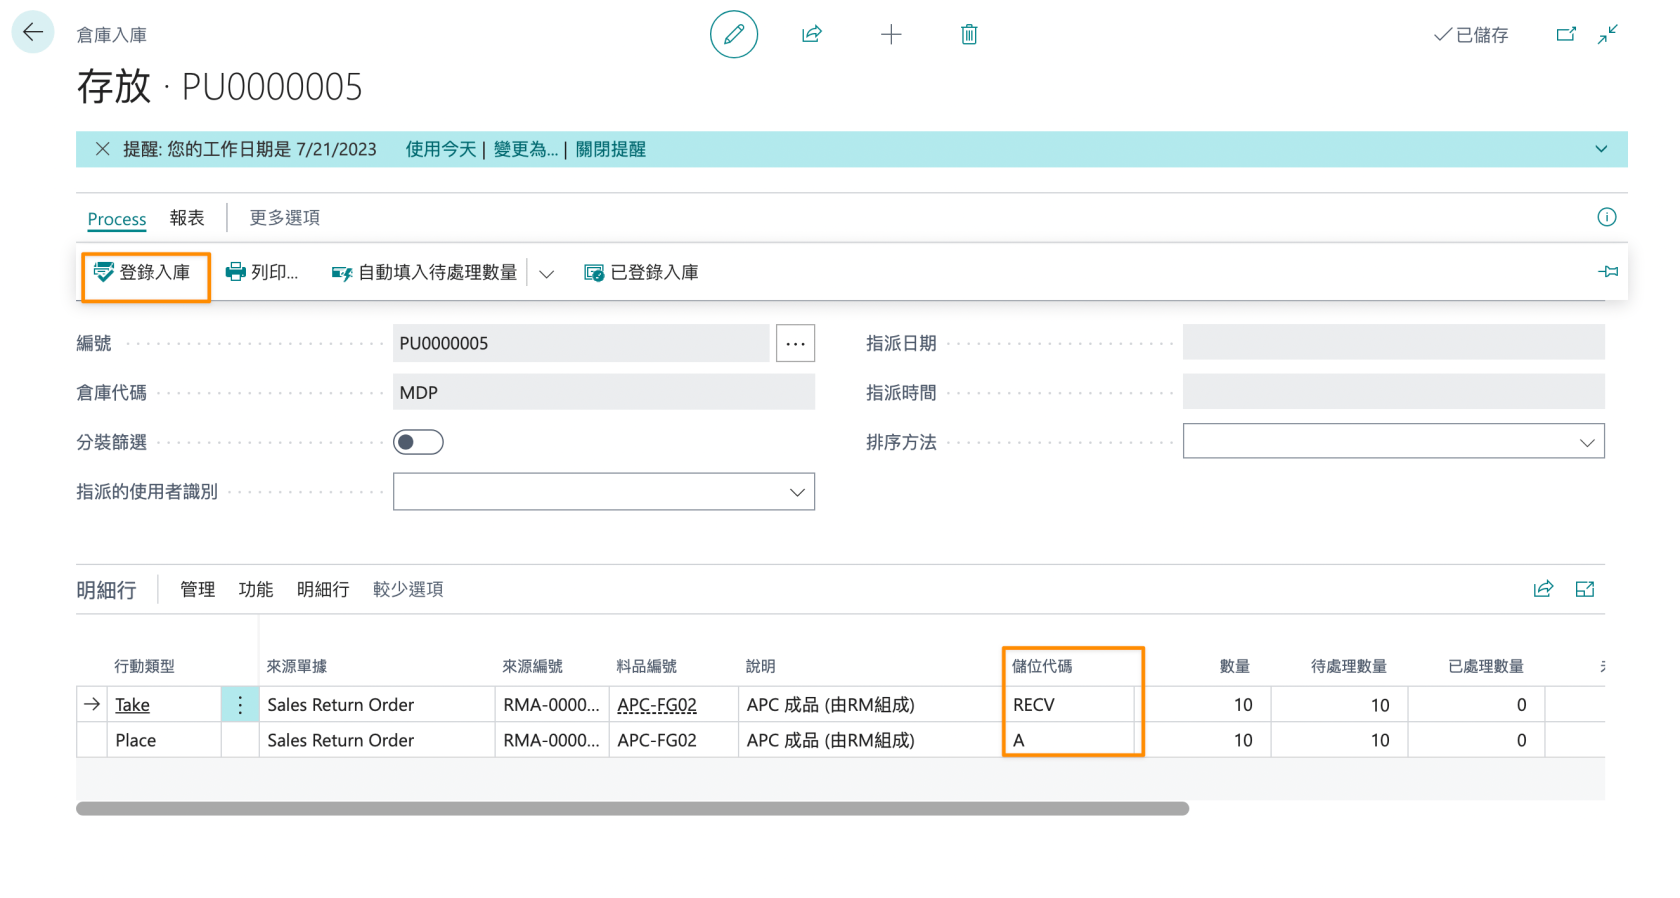The image size is (1680, 898).
Task: Click the Take action type link
Action: tap(132, 705)
